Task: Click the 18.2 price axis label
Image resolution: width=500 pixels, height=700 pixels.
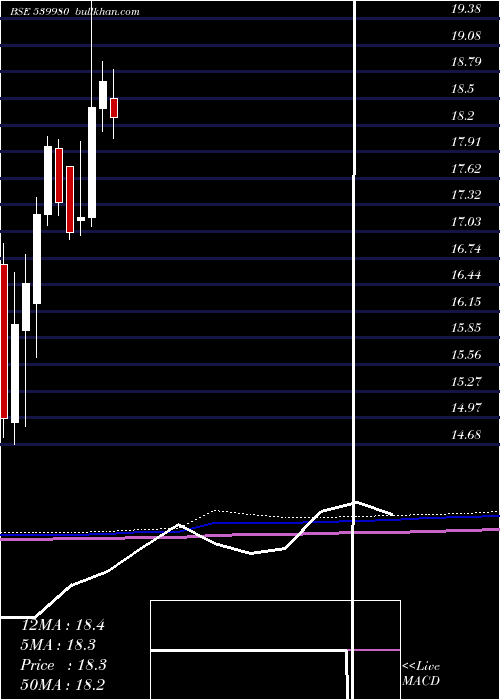Action: coord(462,115)
